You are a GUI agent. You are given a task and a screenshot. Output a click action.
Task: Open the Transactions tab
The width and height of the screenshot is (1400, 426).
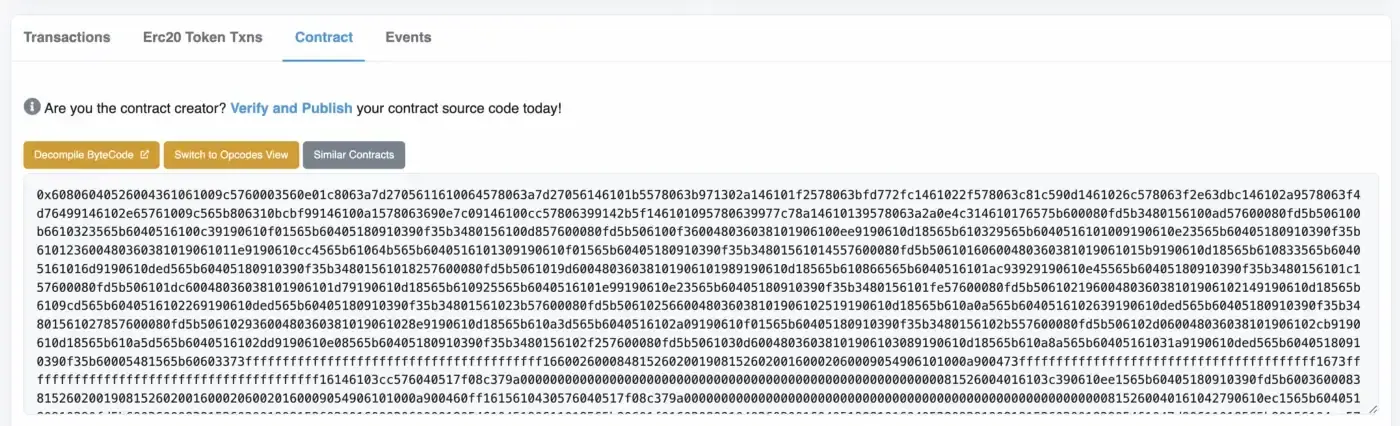point(67,37)
